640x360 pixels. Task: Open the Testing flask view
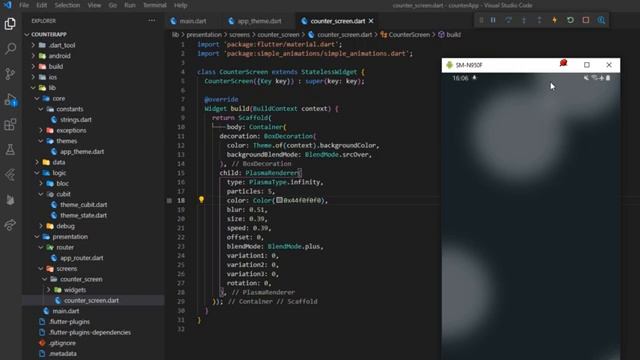(10, 149)
